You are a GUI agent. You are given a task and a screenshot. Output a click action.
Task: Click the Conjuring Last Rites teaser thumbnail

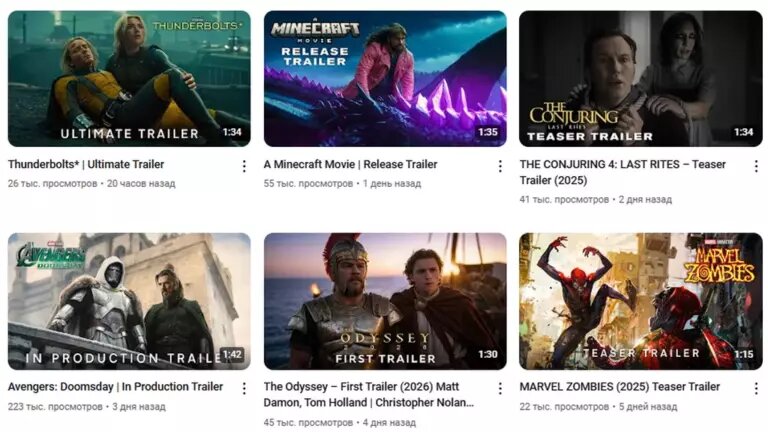641,79
